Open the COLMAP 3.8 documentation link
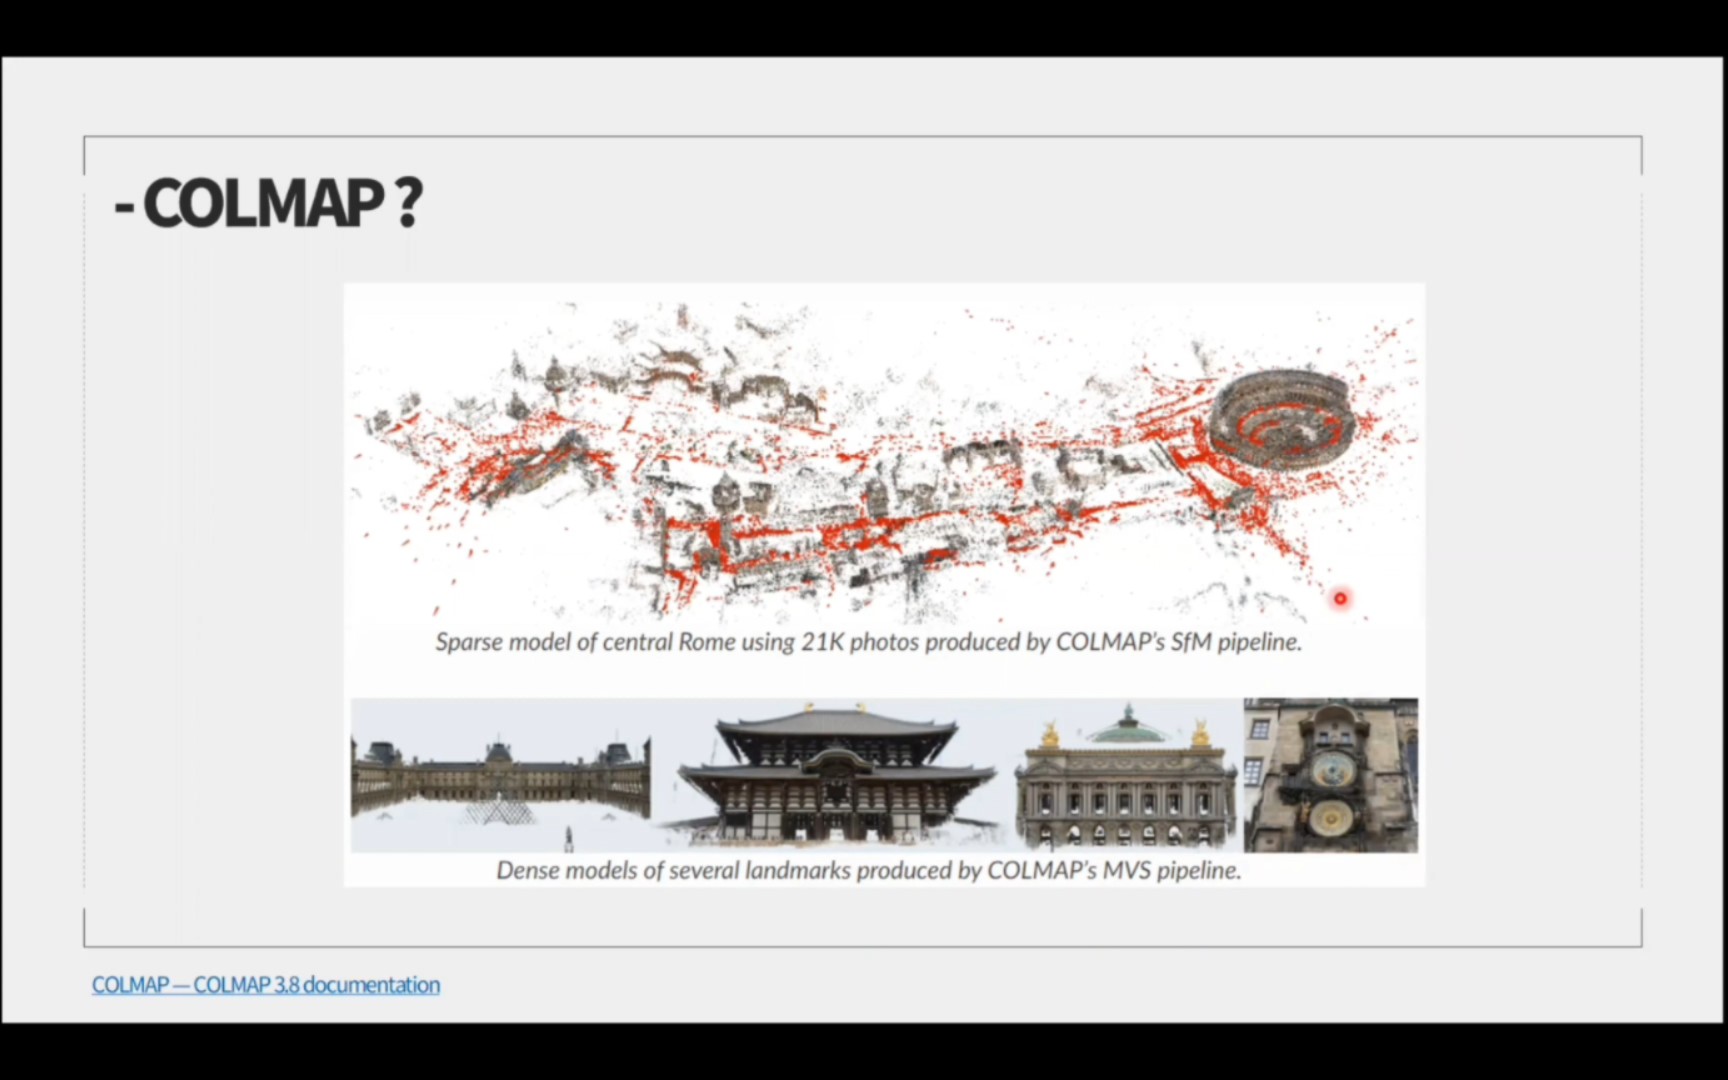The width and height of the screenshot is (1728, 1080). pyautogui.click(x=266, y=985)
